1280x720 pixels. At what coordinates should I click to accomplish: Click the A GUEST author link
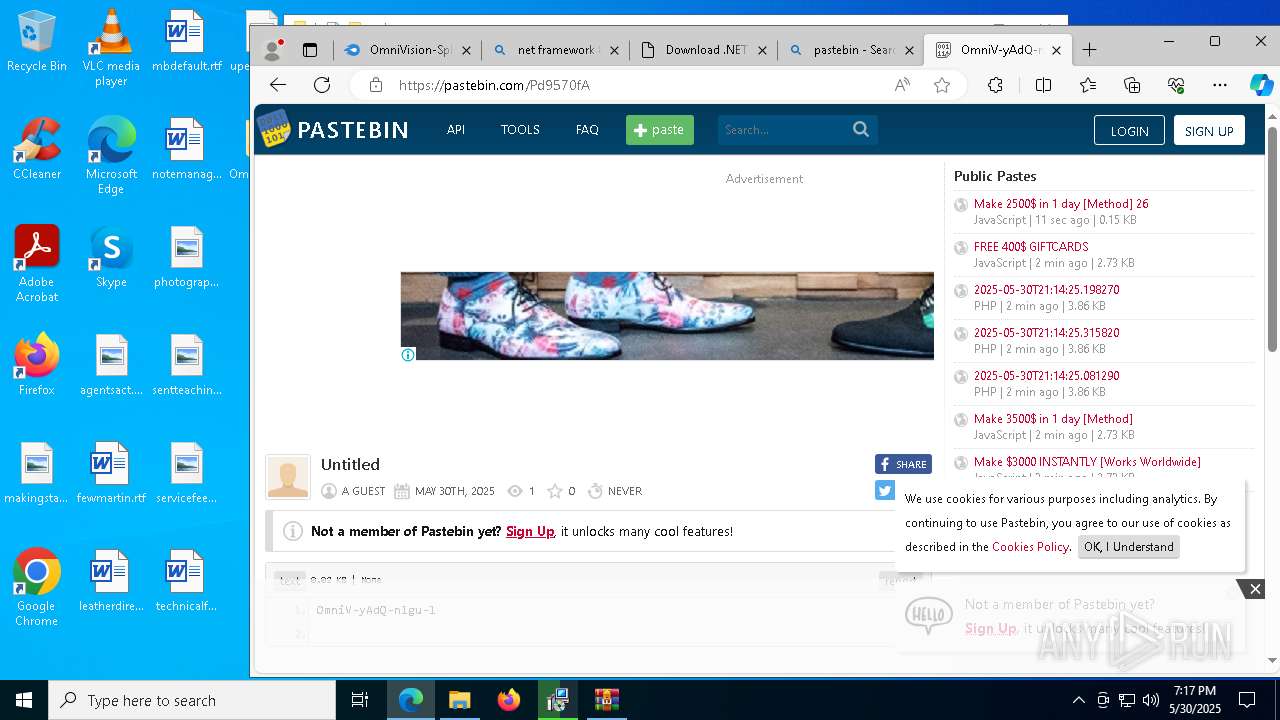pos(363,491)
